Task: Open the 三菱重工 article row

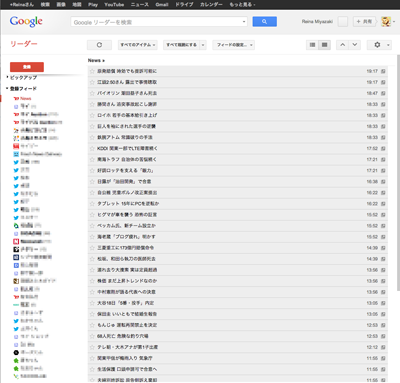Action: (237, 248)
